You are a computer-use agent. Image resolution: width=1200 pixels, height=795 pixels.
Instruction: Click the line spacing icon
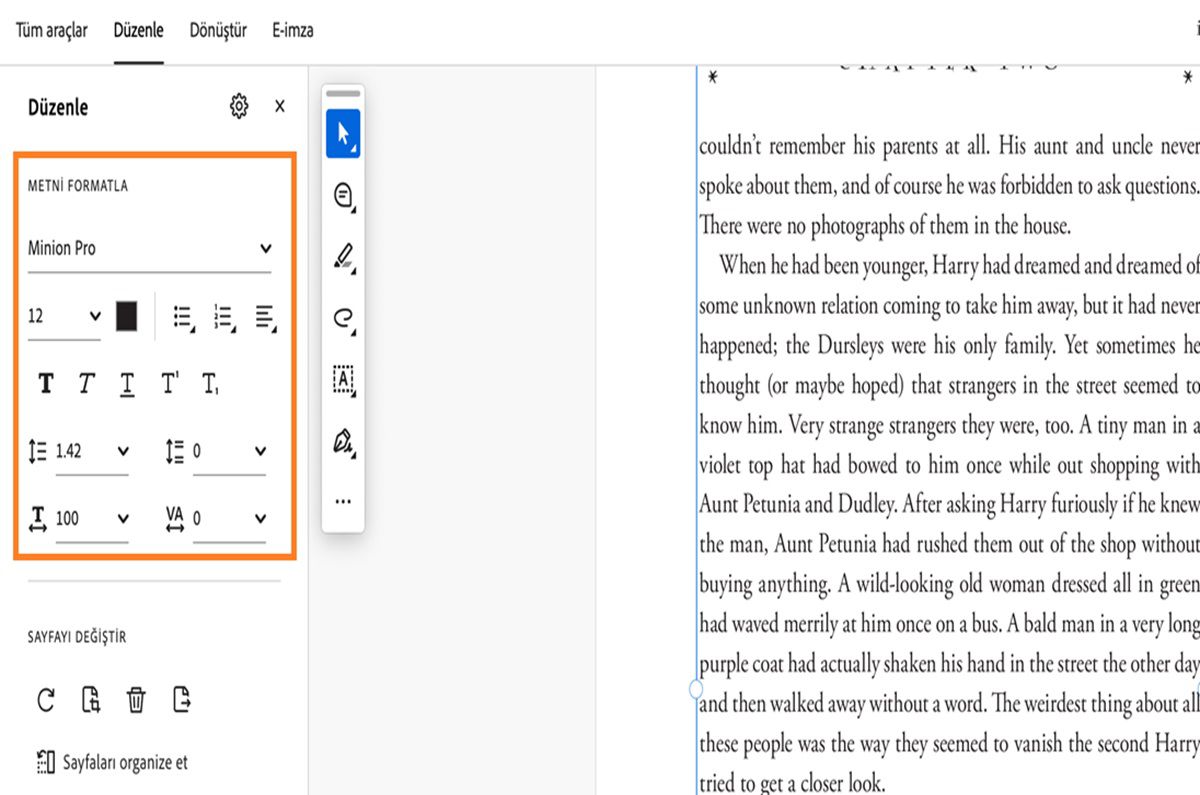38,452
